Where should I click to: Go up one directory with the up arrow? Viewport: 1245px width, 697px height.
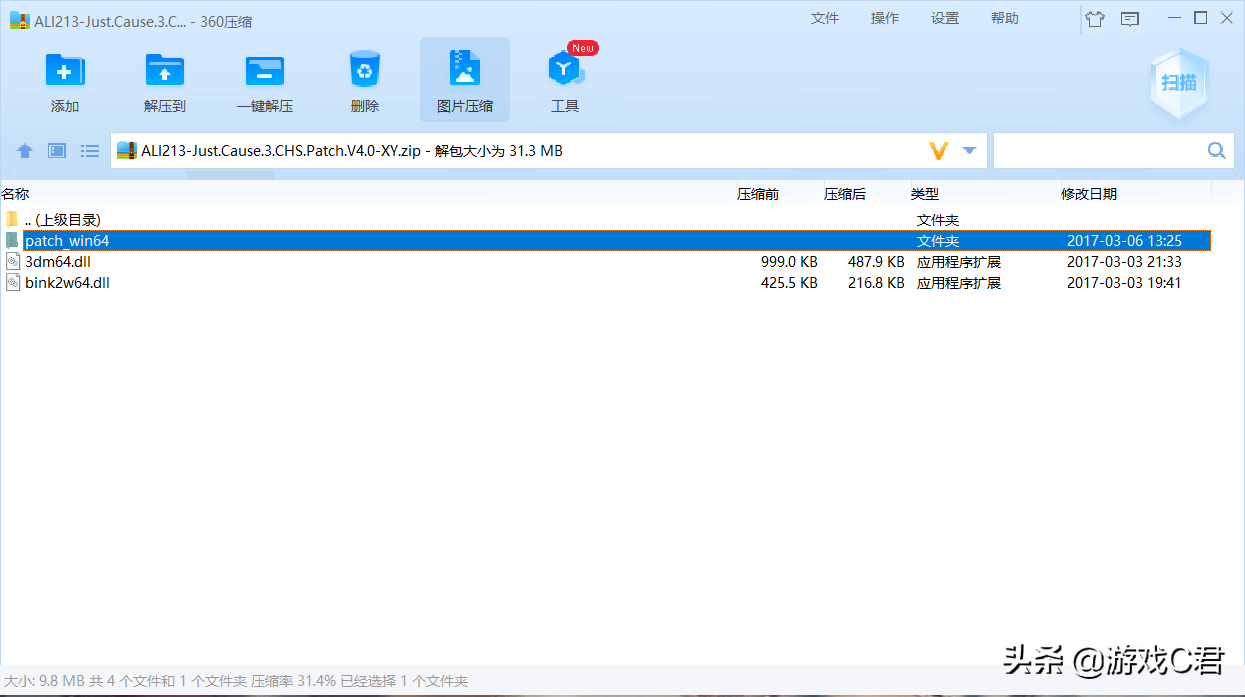tap(25, 151)
